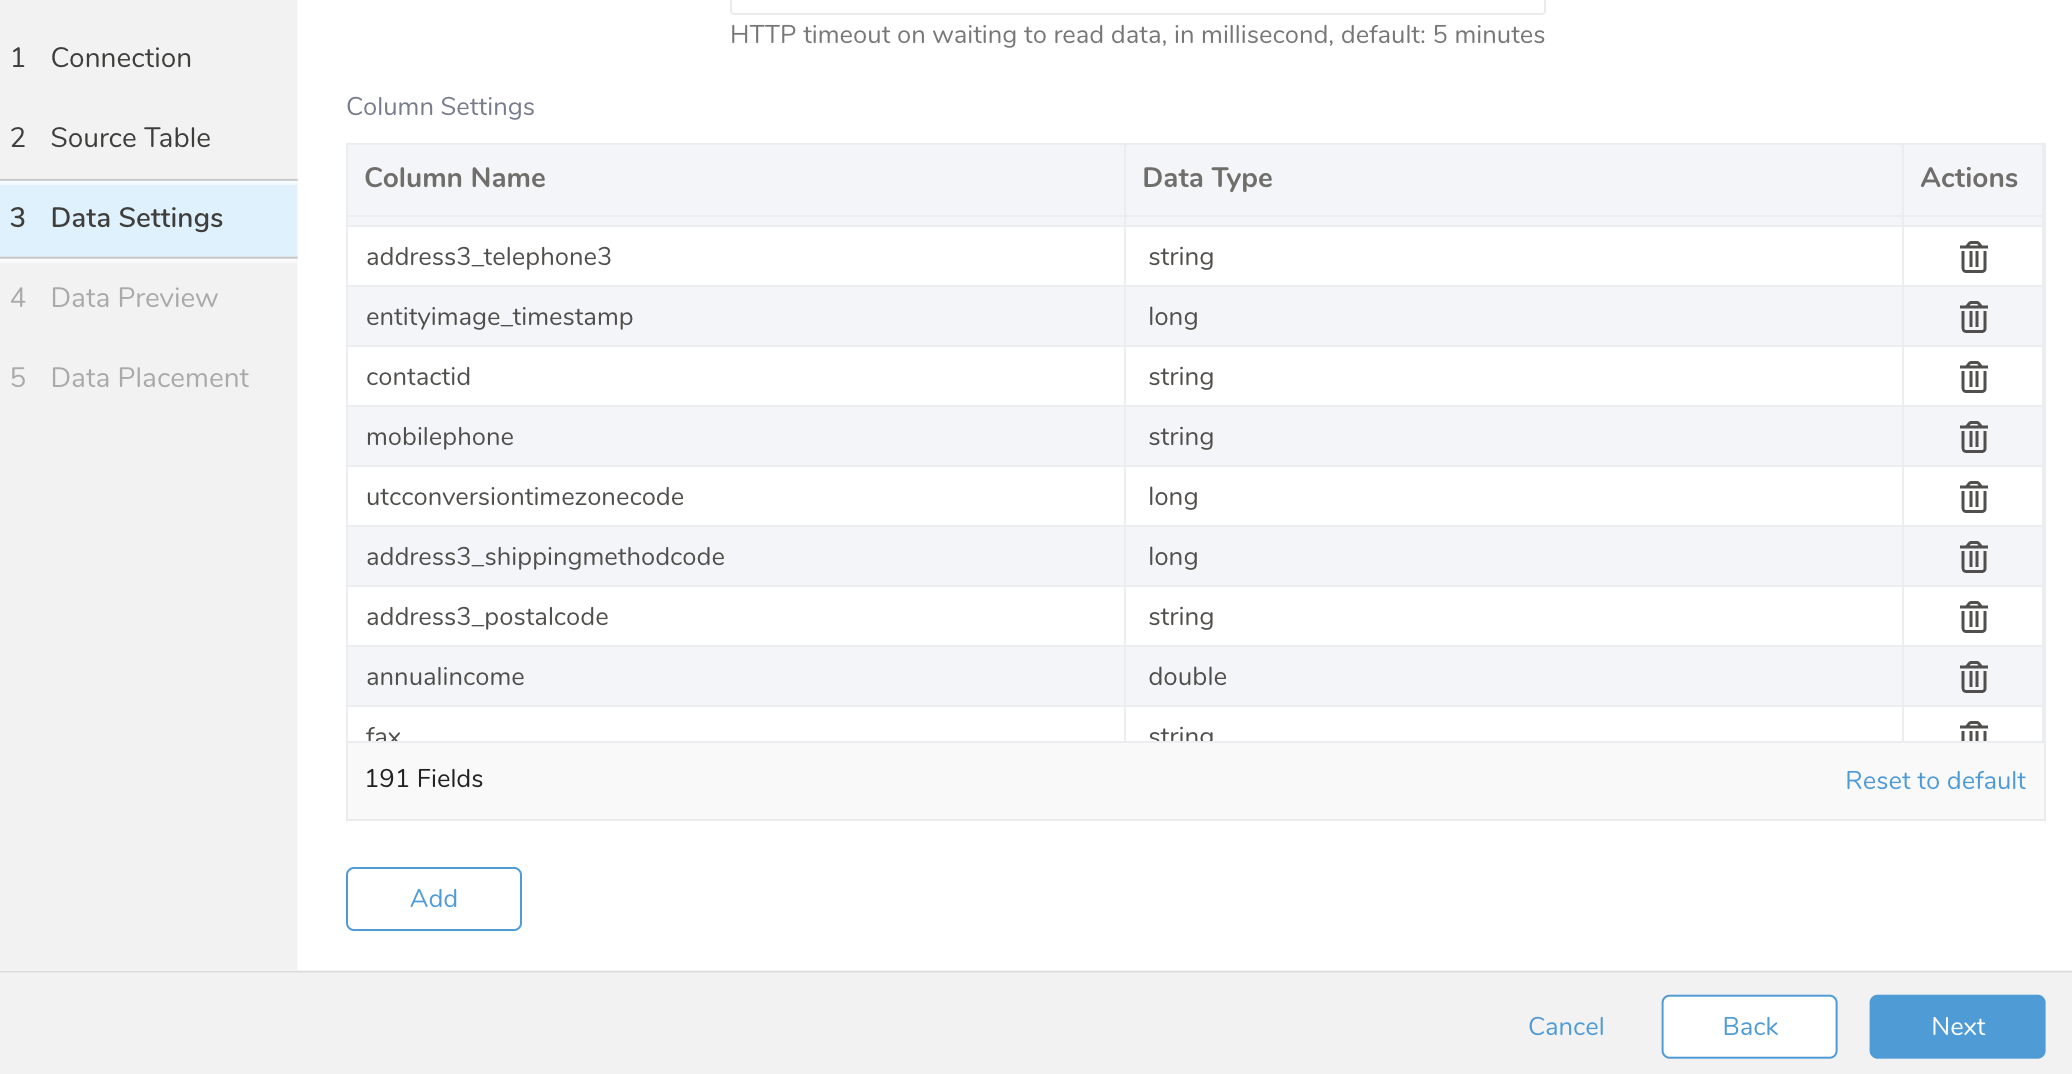Go to the Connection step
2072x1074 pixels.
tap(120, 58)
